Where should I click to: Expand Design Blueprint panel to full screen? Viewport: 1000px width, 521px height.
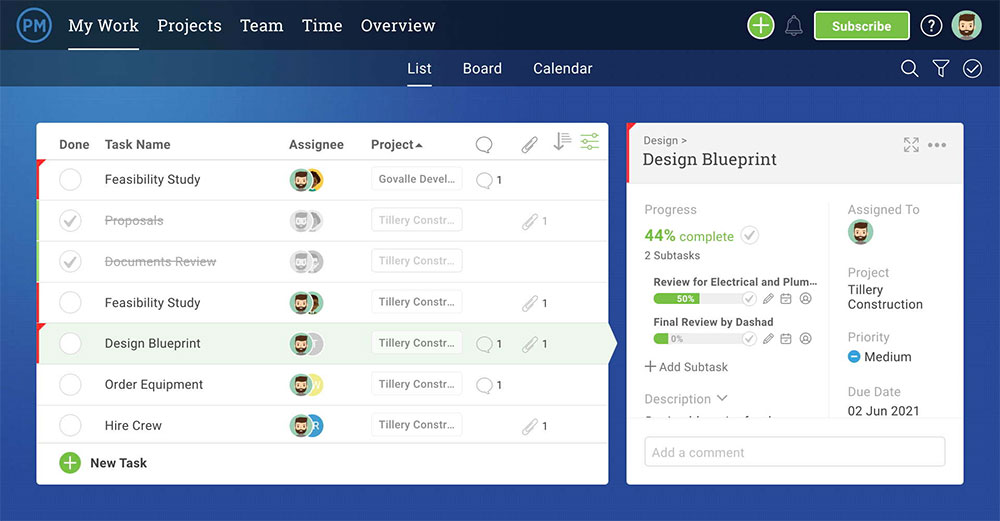911,145
